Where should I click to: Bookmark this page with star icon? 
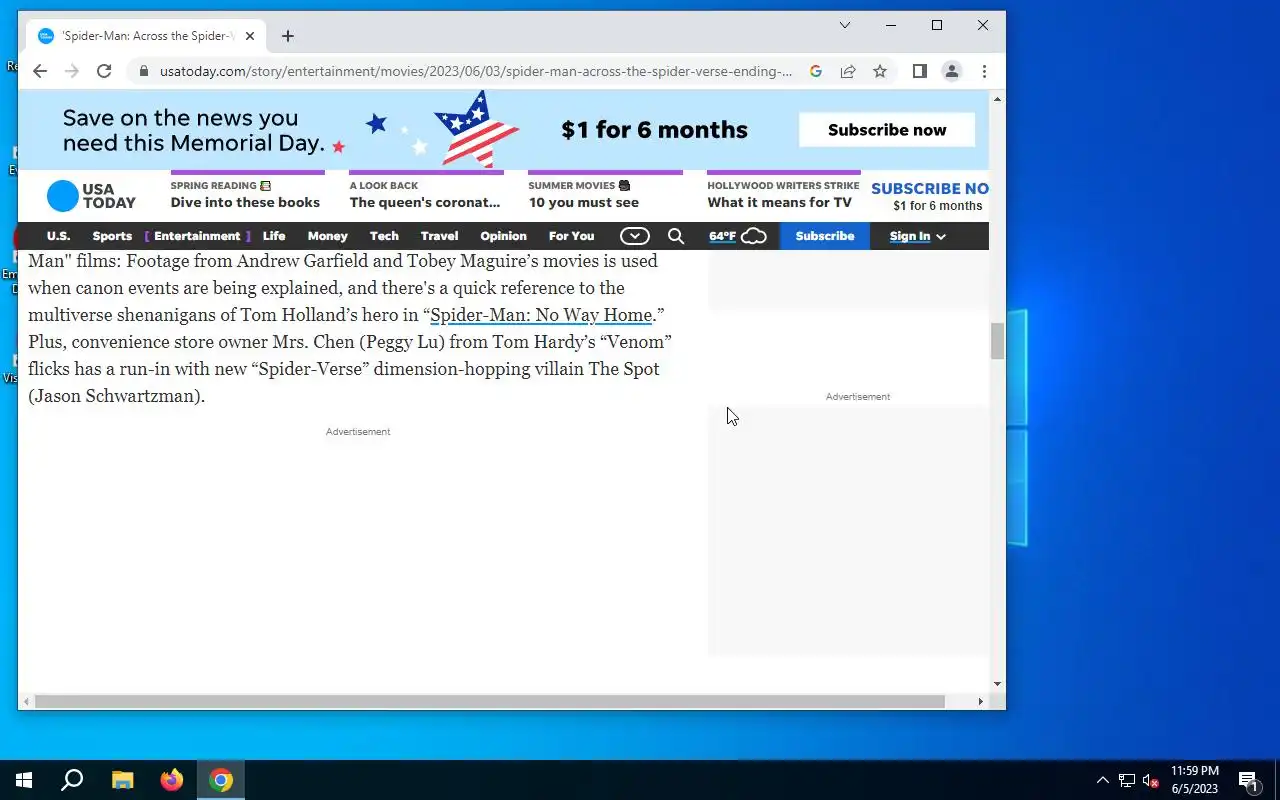click(880, 71)
